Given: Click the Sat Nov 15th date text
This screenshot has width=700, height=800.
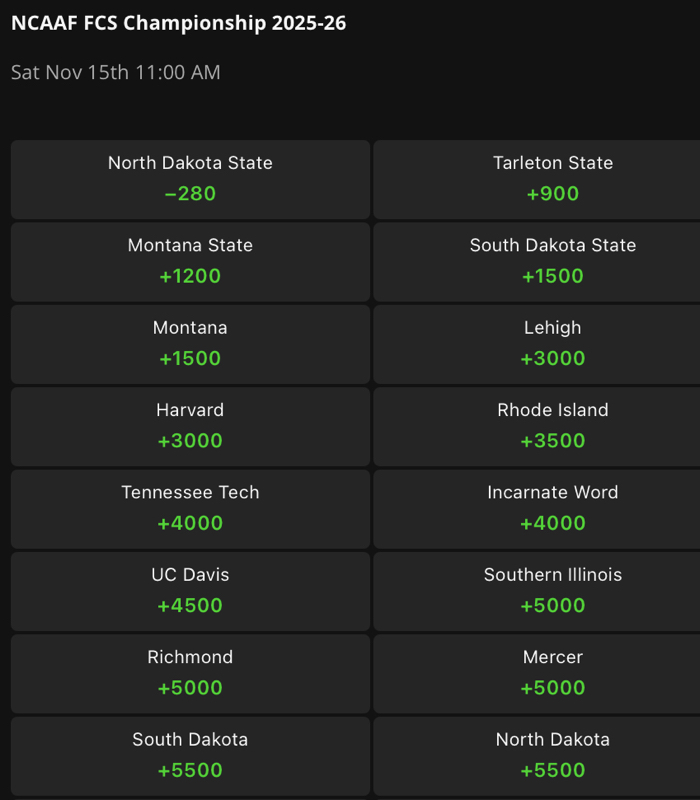Looking at the screenshot, I should [116, 72].
